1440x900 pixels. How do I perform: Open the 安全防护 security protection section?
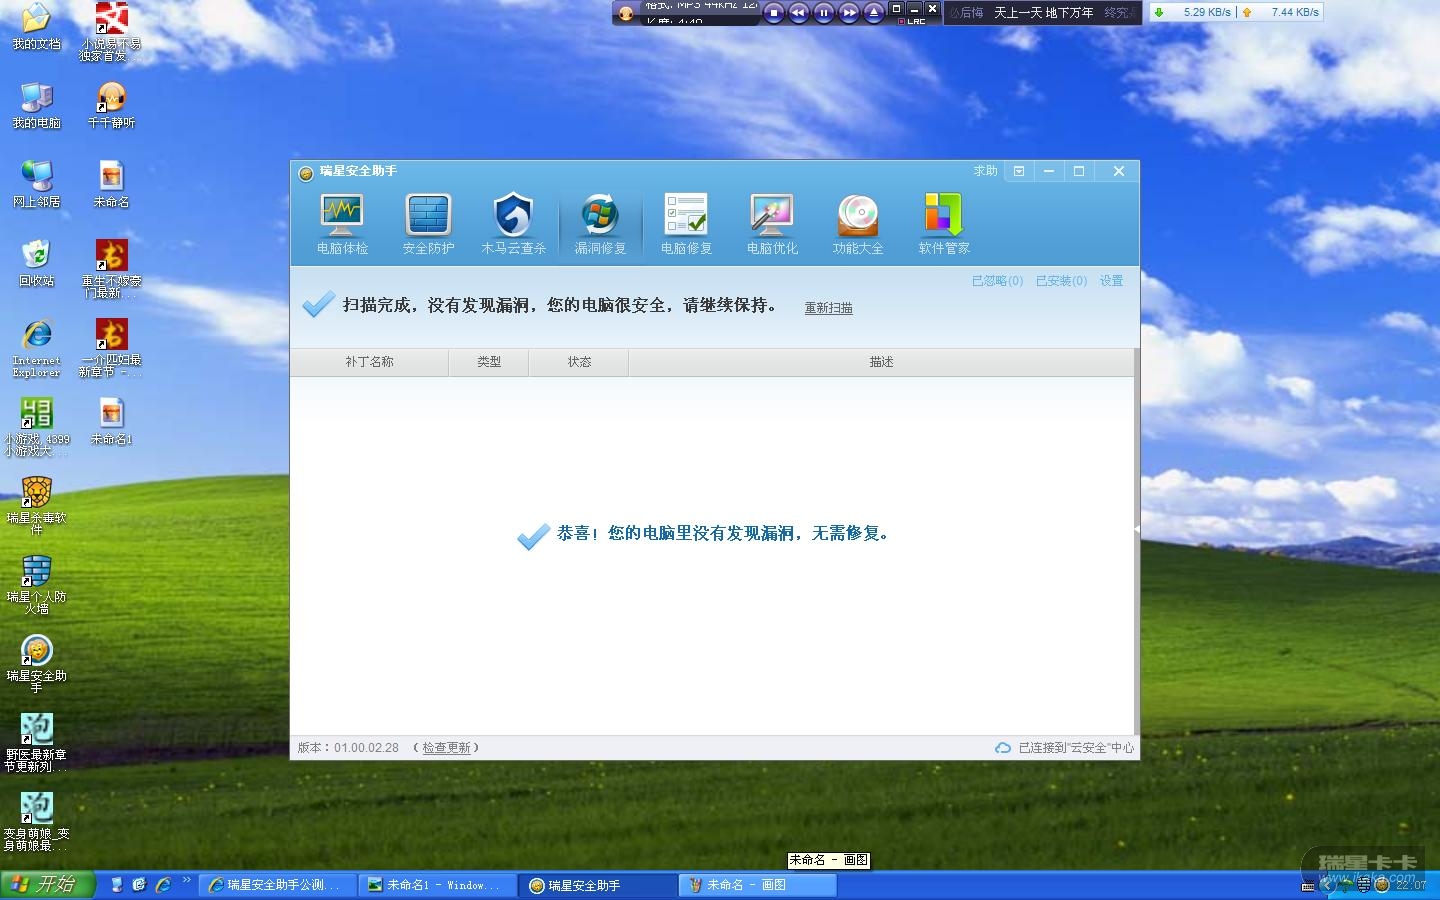pos(428,224)
